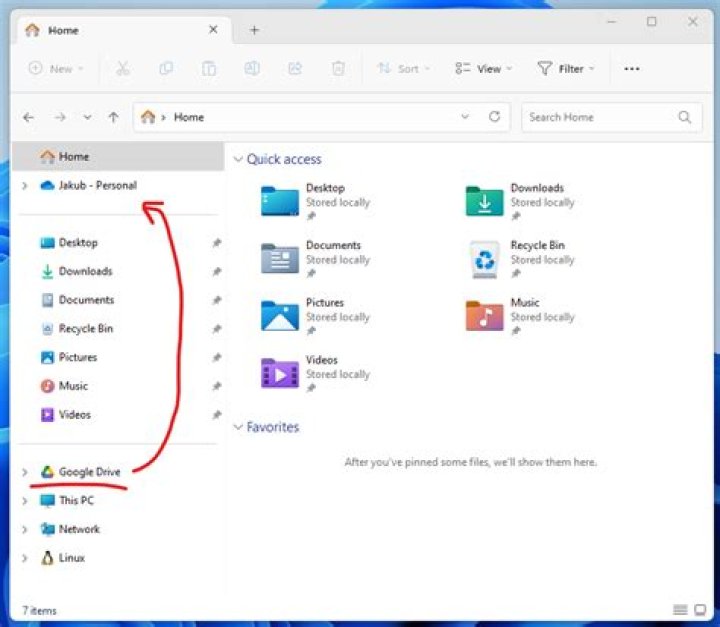Viewport: 720px width, 627px height.
Task: Click the Search Home input field
Action: [x=598, y=117]
